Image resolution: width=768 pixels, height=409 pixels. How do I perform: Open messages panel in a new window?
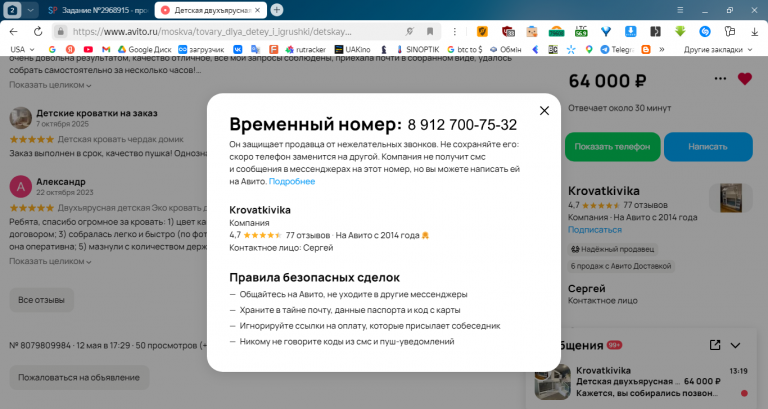(x=715, y=345)
